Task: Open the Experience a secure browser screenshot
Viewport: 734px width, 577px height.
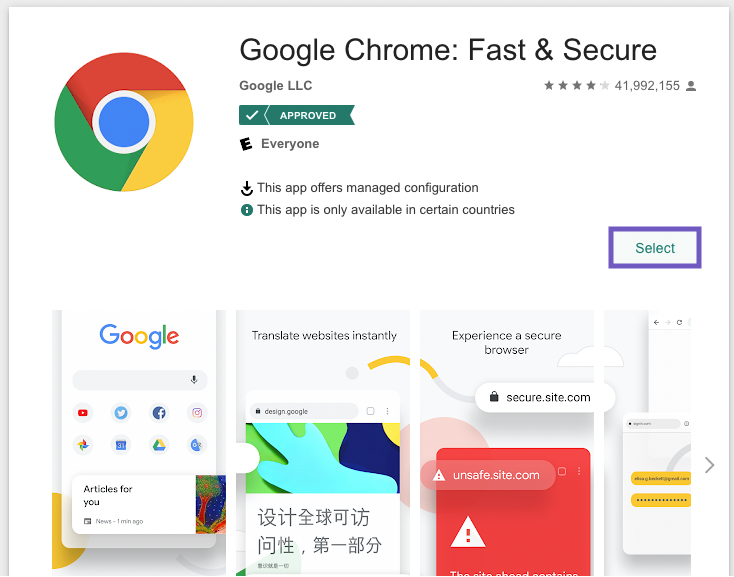Action: tap(507, 443)
